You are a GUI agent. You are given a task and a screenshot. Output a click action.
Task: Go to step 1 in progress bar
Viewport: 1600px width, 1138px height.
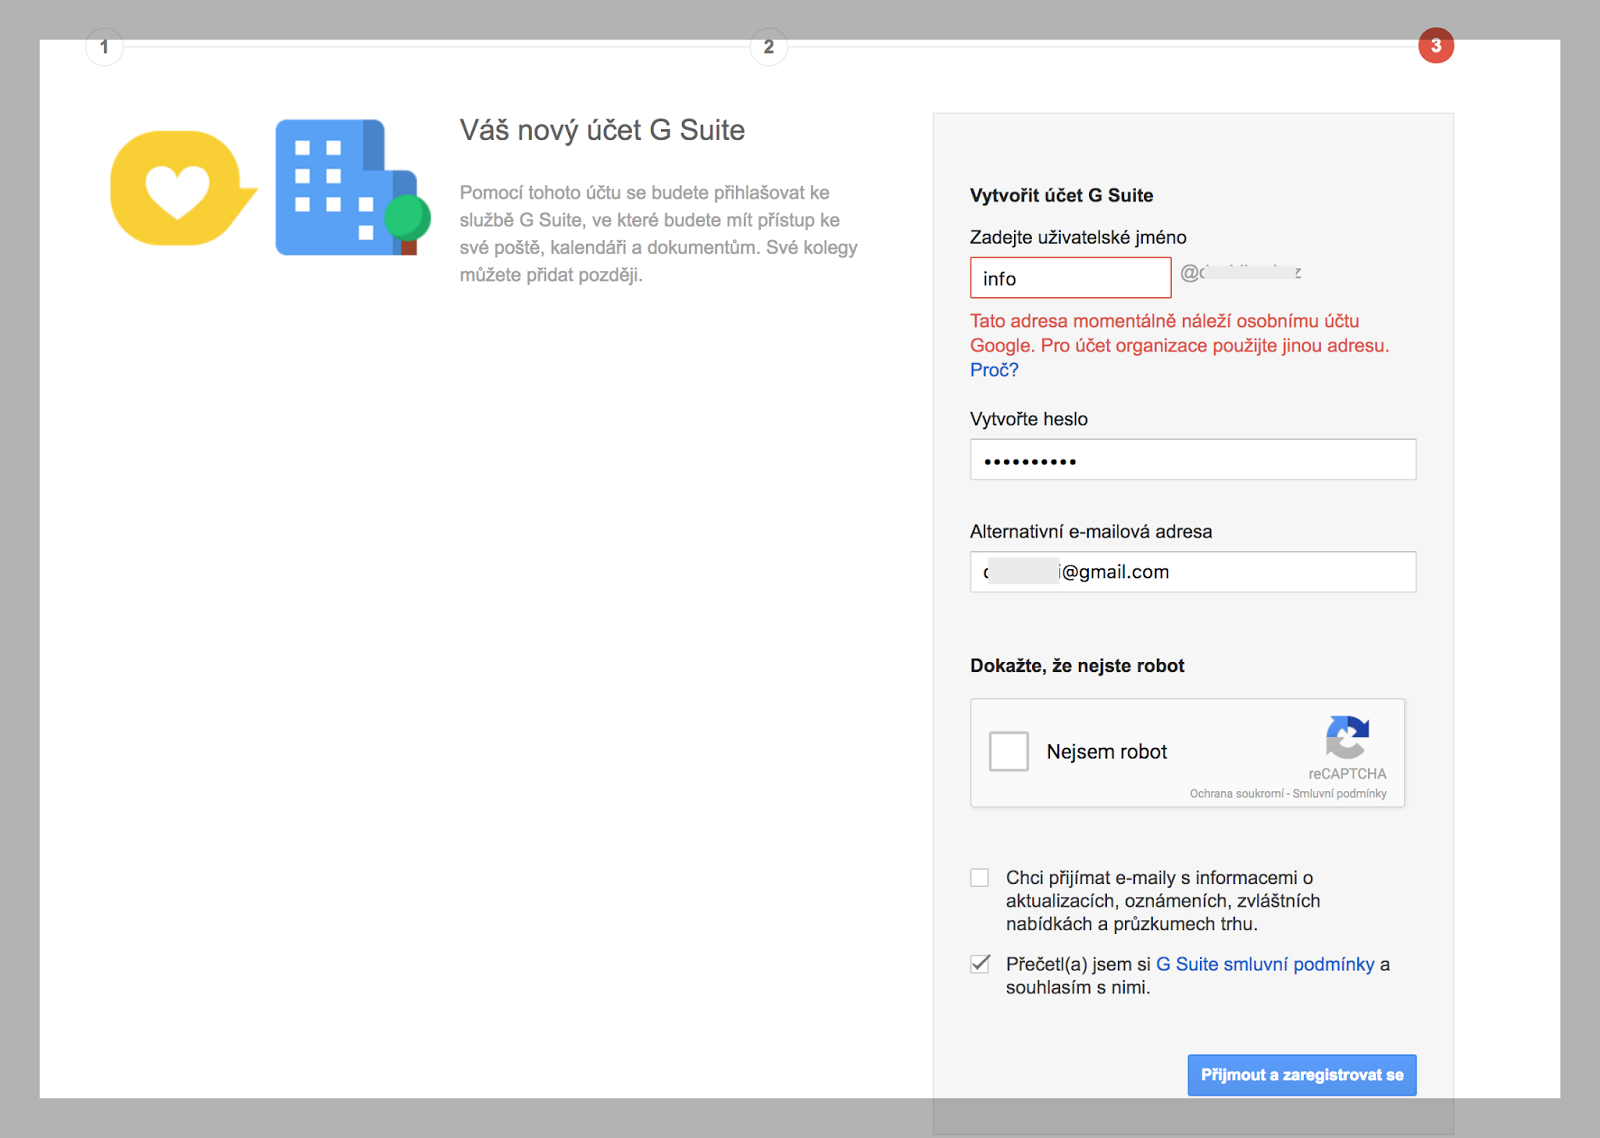pyautogui.click(x=104, y=47)
